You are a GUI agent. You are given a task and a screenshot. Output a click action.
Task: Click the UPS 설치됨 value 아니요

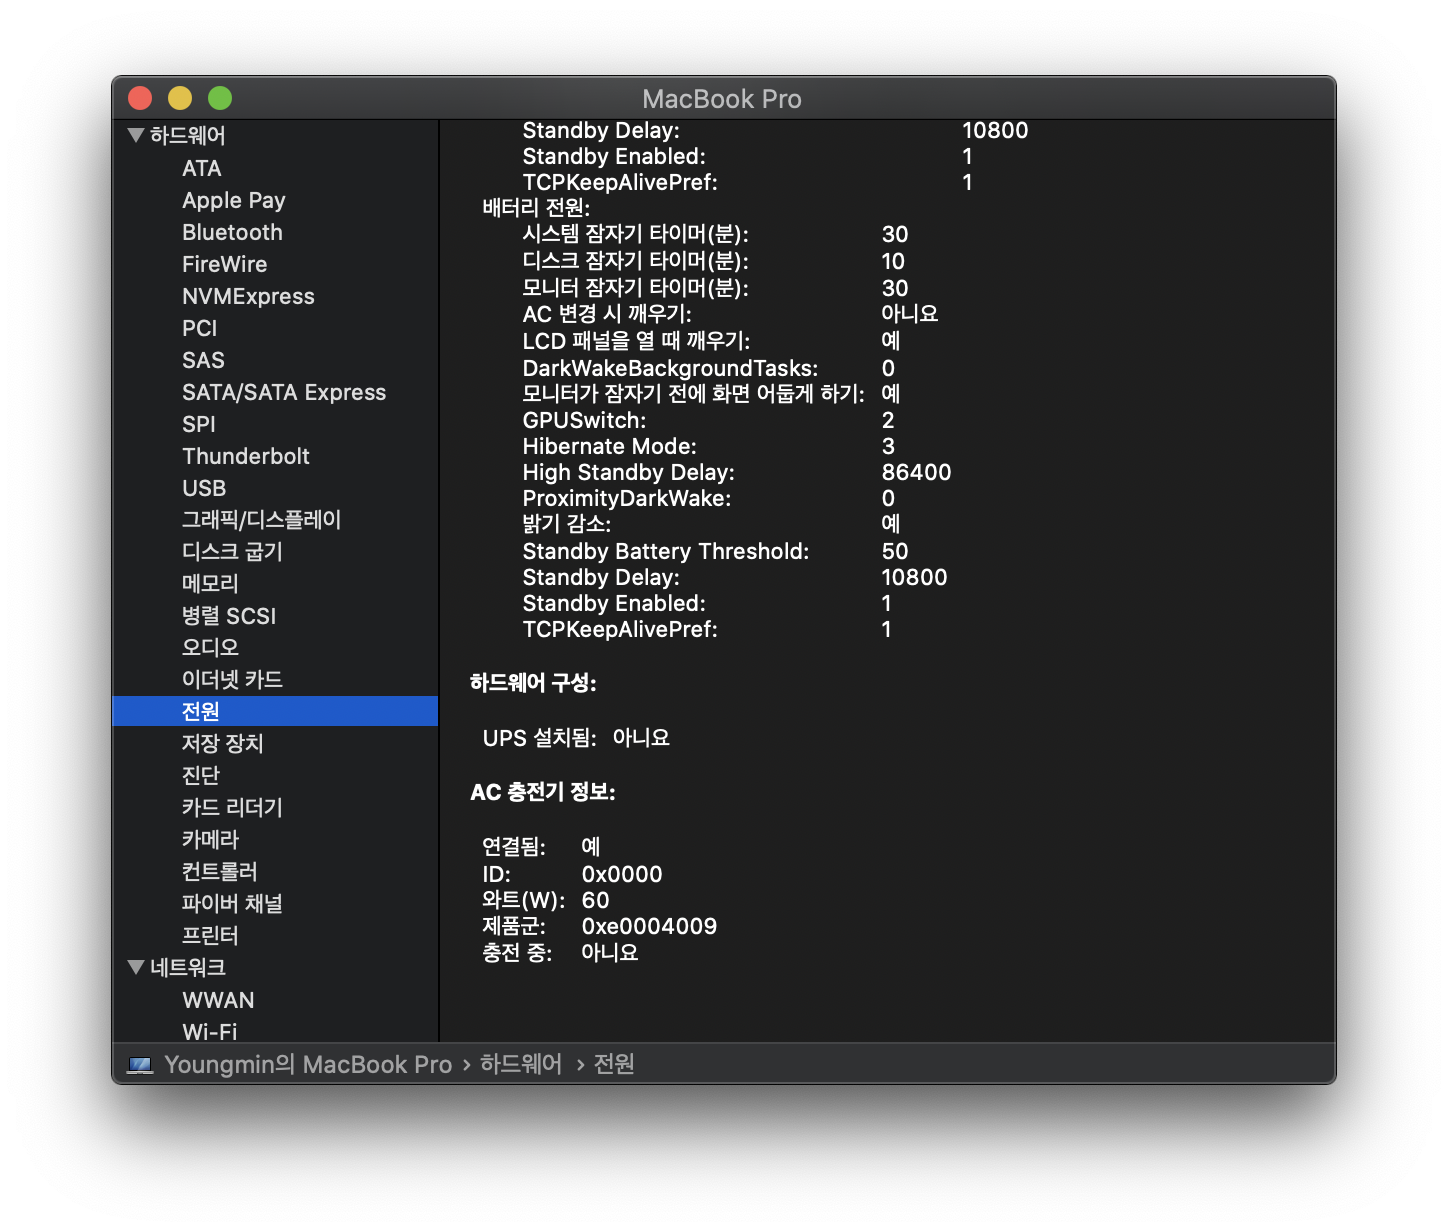tap(641, 738)
